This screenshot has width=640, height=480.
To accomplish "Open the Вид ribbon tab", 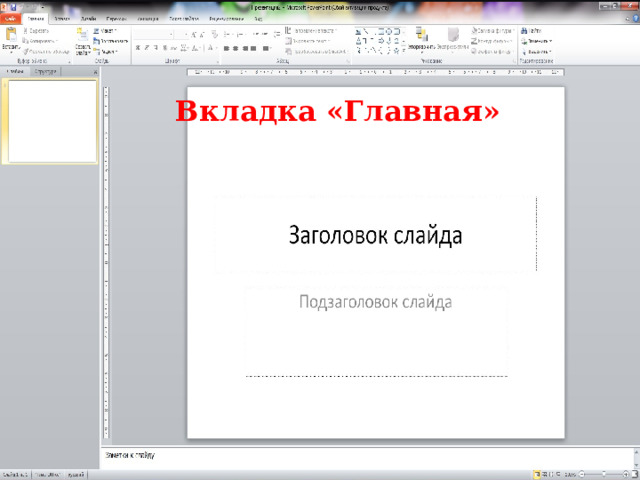I will pyautogui.click(x=258, y=19).
